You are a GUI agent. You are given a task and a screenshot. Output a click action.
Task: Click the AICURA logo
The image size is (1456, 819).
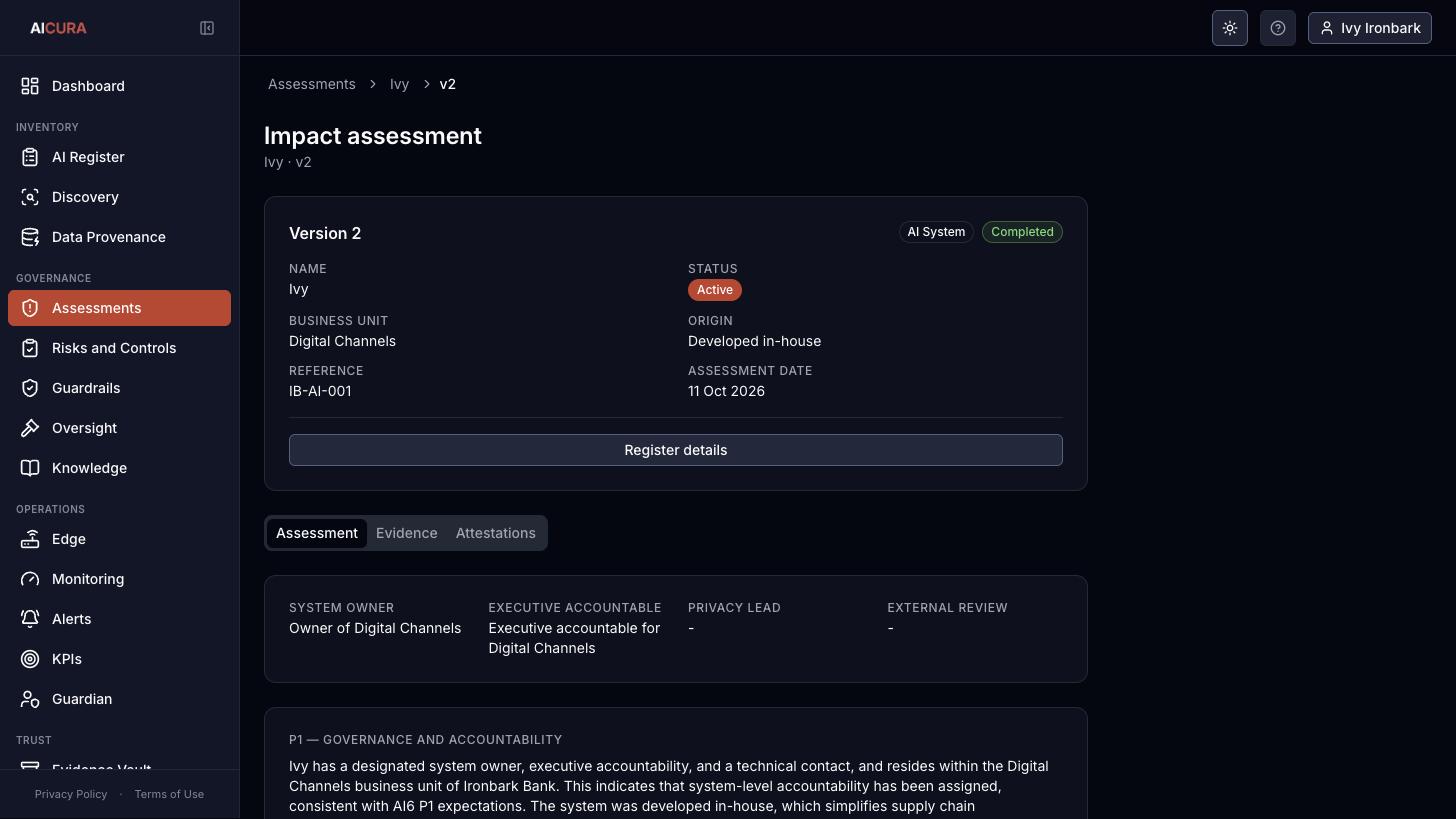pos(58,28)
